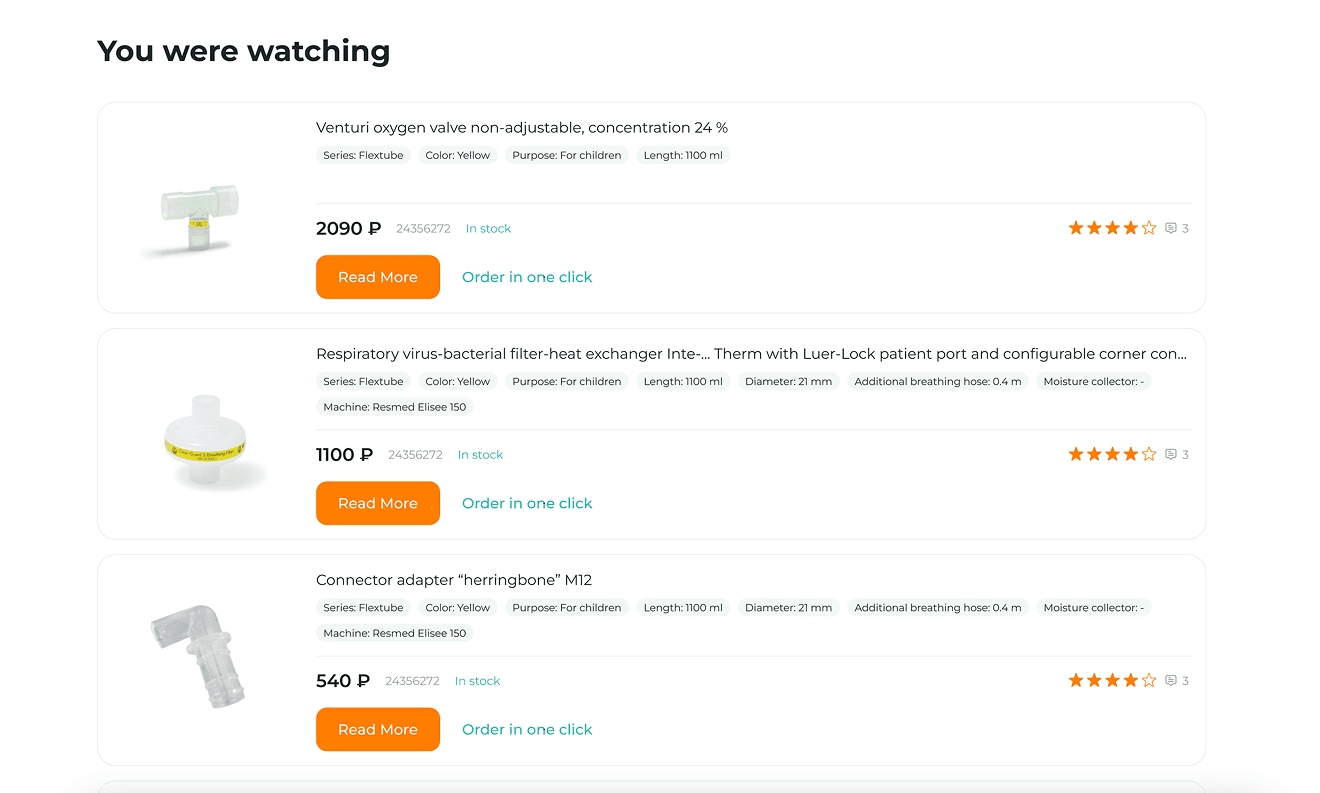Open Respiratory filter product image
1320x793 pixels.
(x=205, y=441)
